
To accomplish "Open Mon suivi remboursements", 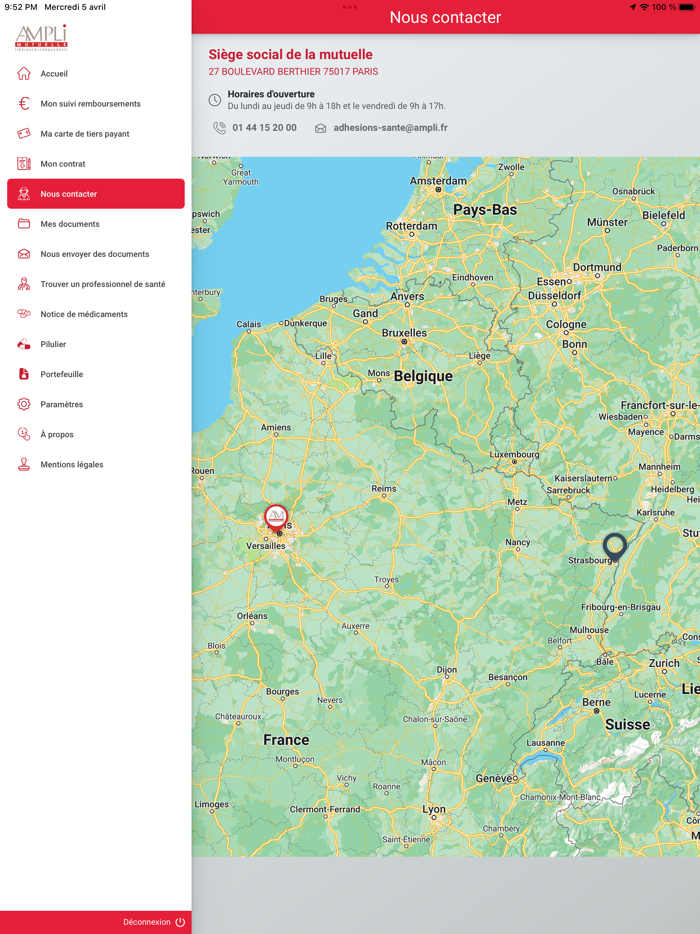I will click(x=96, y=104).
